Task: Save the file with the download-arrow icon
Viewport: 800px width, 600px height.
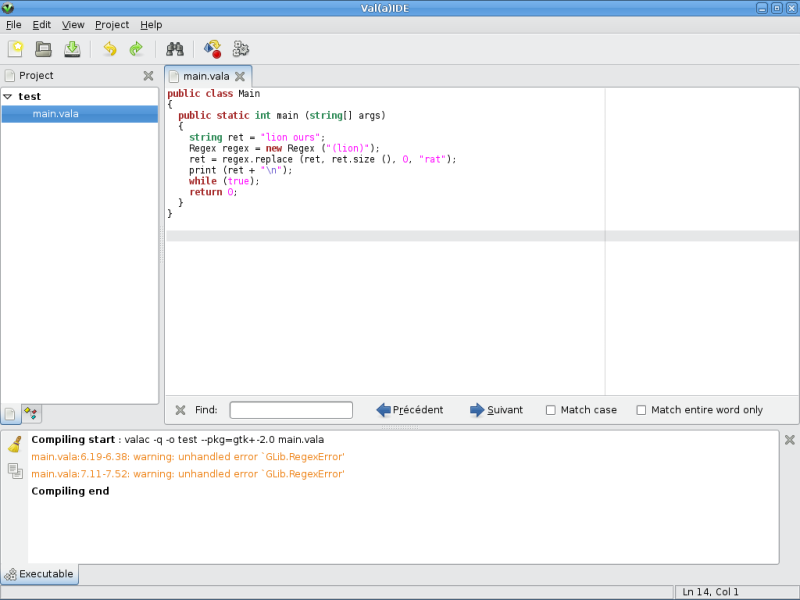Action: (72, 49)
